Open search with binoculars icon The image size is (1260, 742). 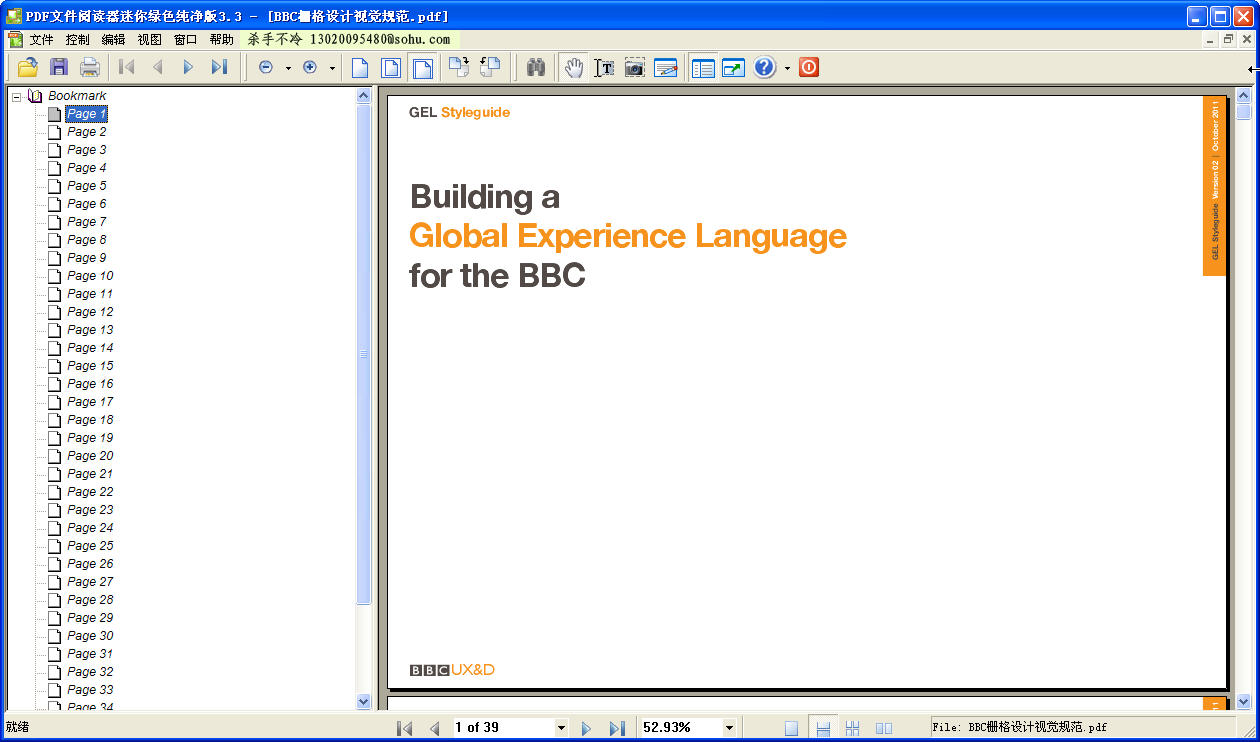tap(536, 67)
